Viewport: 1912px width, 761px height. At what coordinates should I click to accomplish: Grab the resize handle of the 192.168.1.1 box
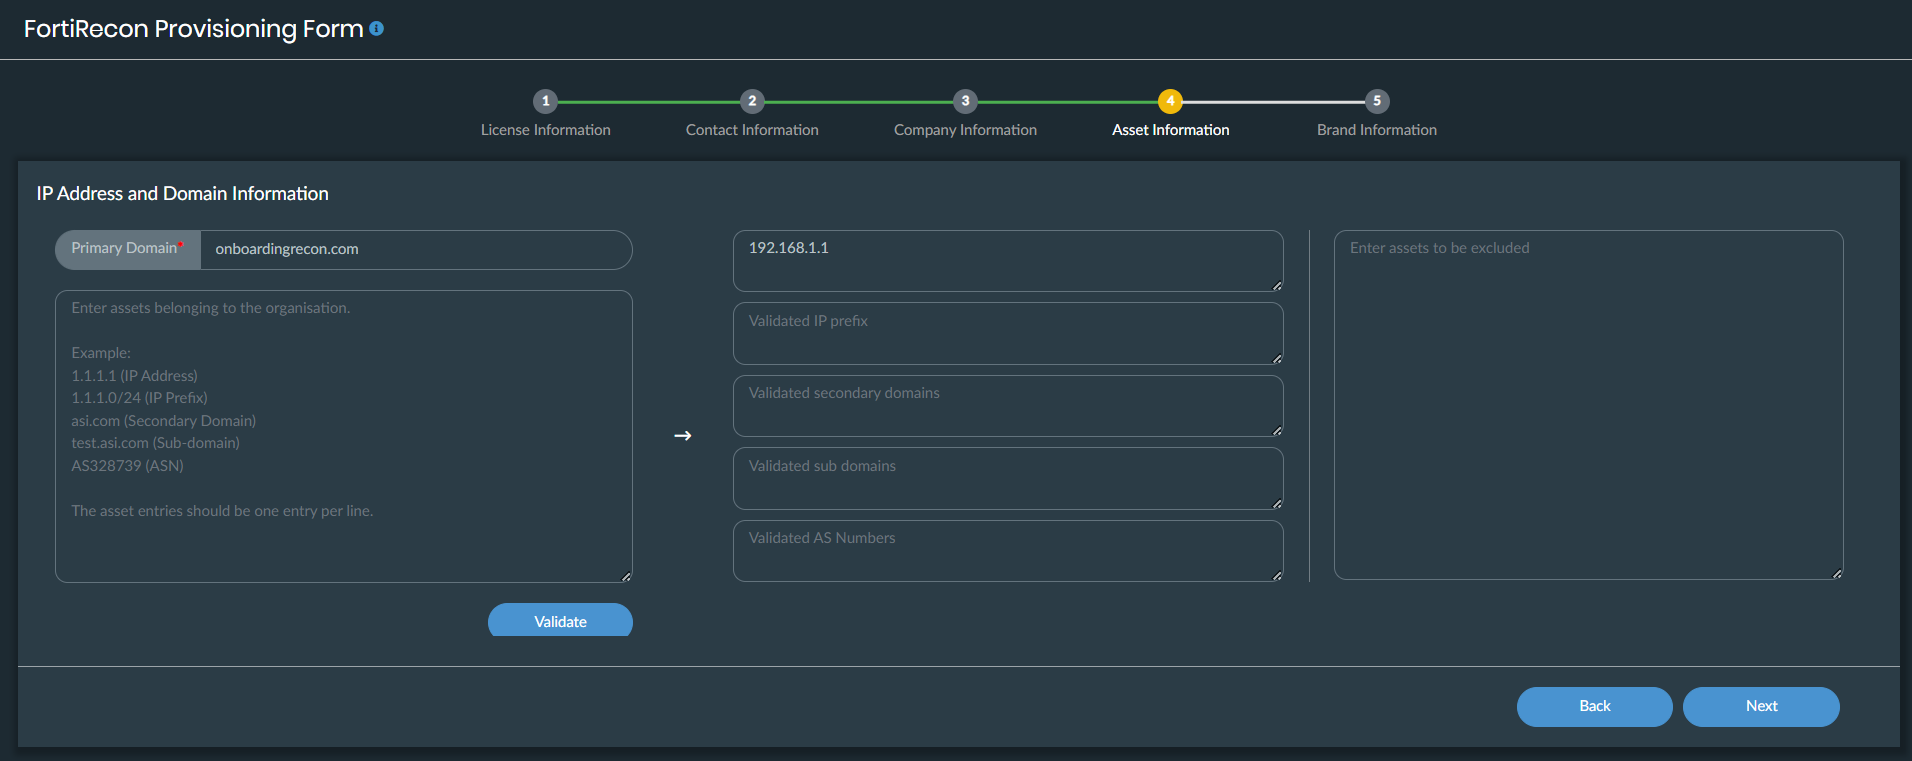click(x=1277, y=285)
